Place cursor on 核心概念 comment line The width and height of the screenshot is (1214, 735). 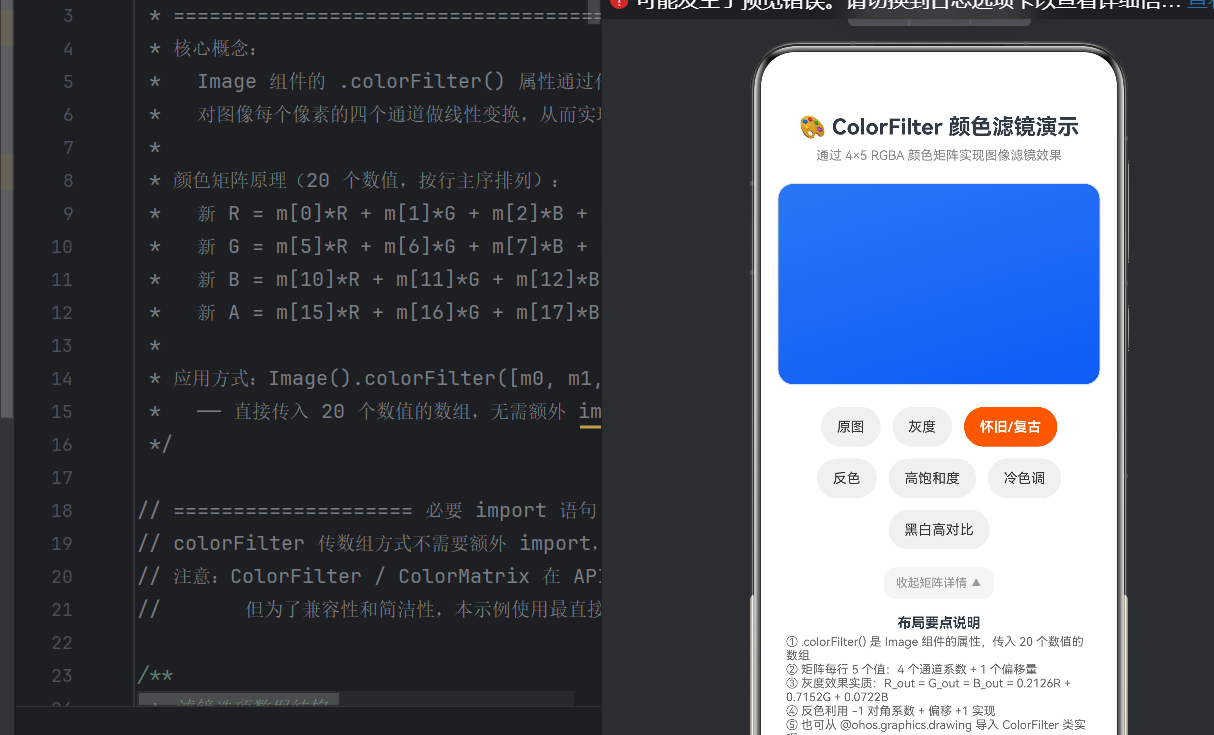pos(205,49)
